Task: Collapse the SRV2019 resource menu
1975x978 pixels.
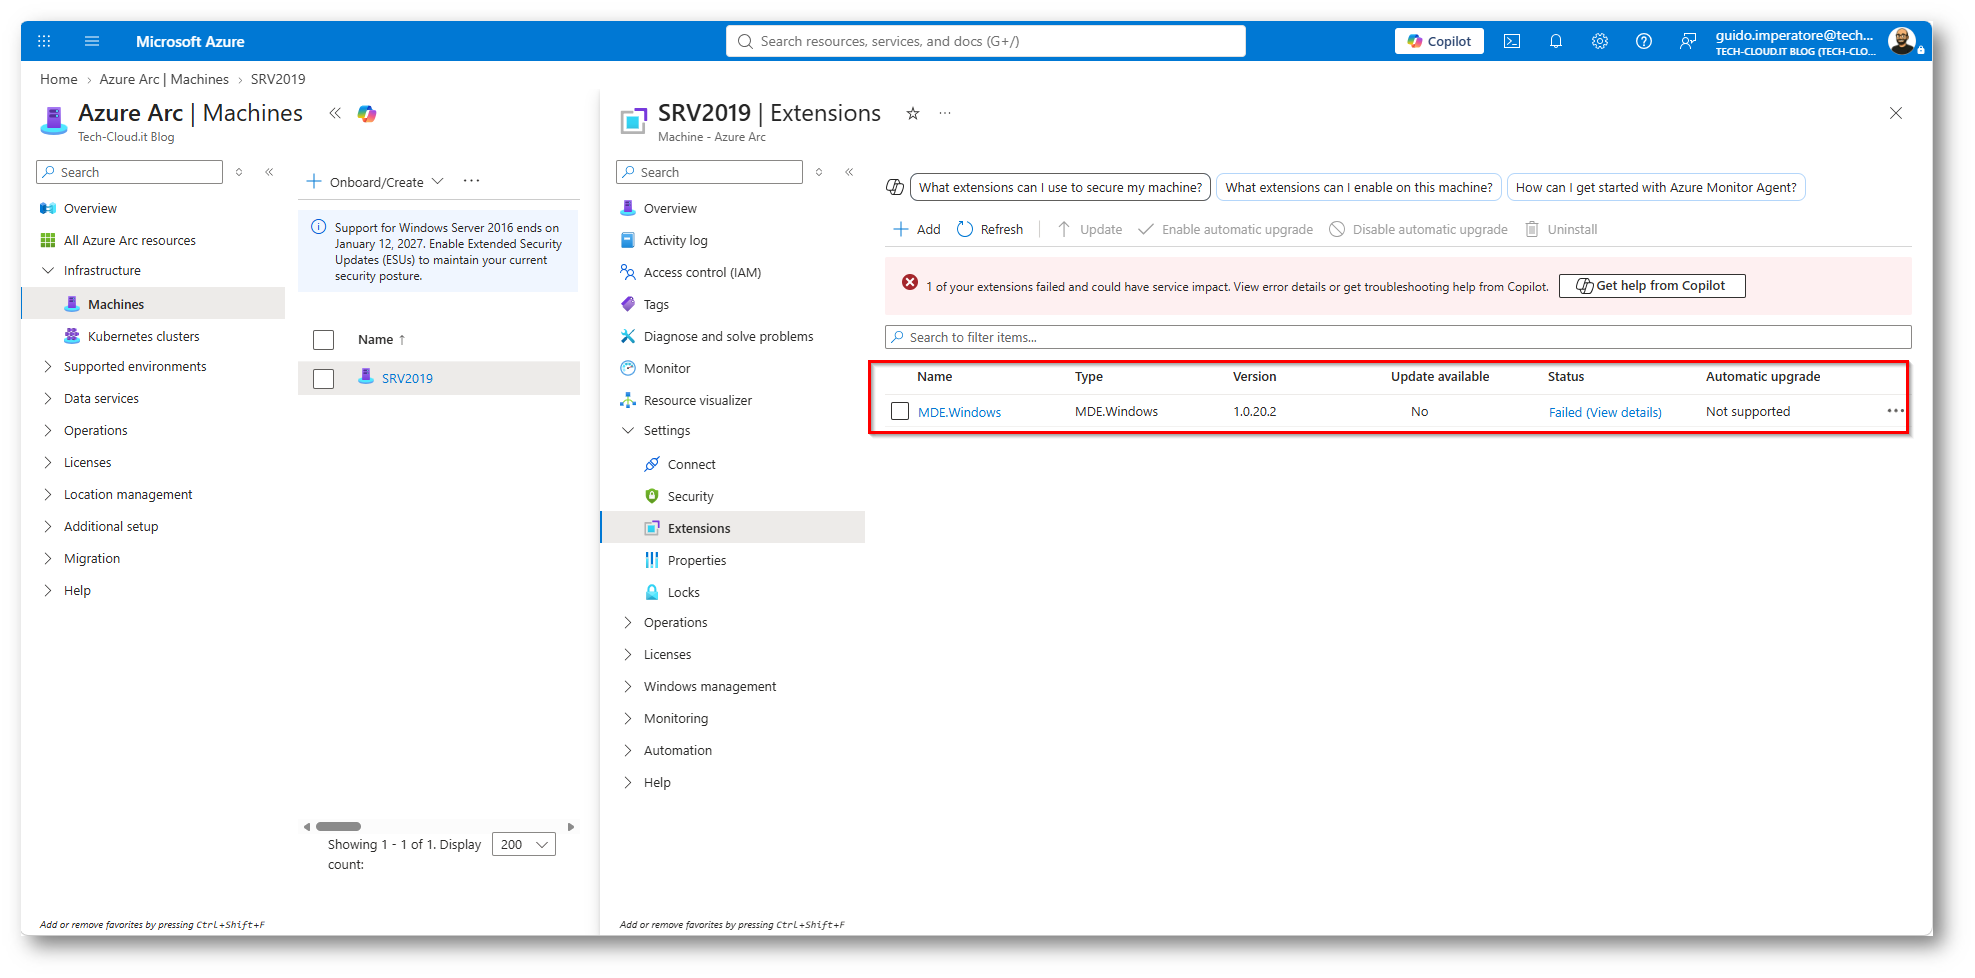Action: click(x=849, y=172)
